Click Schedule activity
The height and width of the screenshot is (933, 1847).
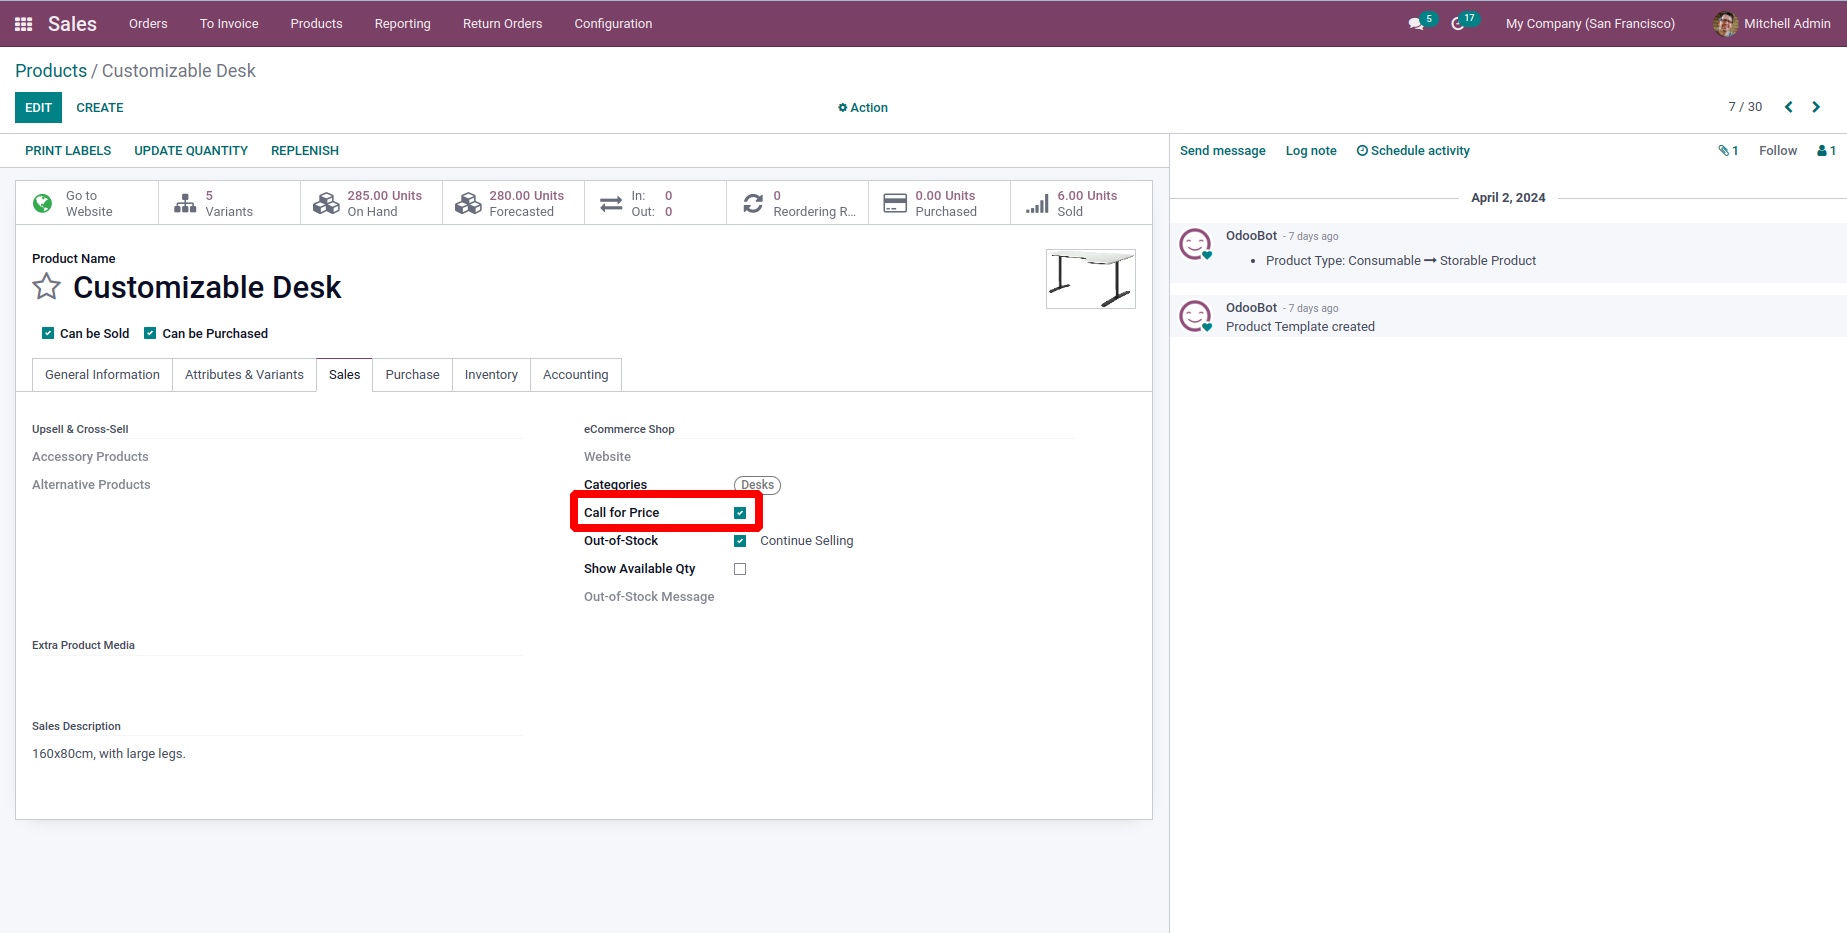tap(1413, 151)
